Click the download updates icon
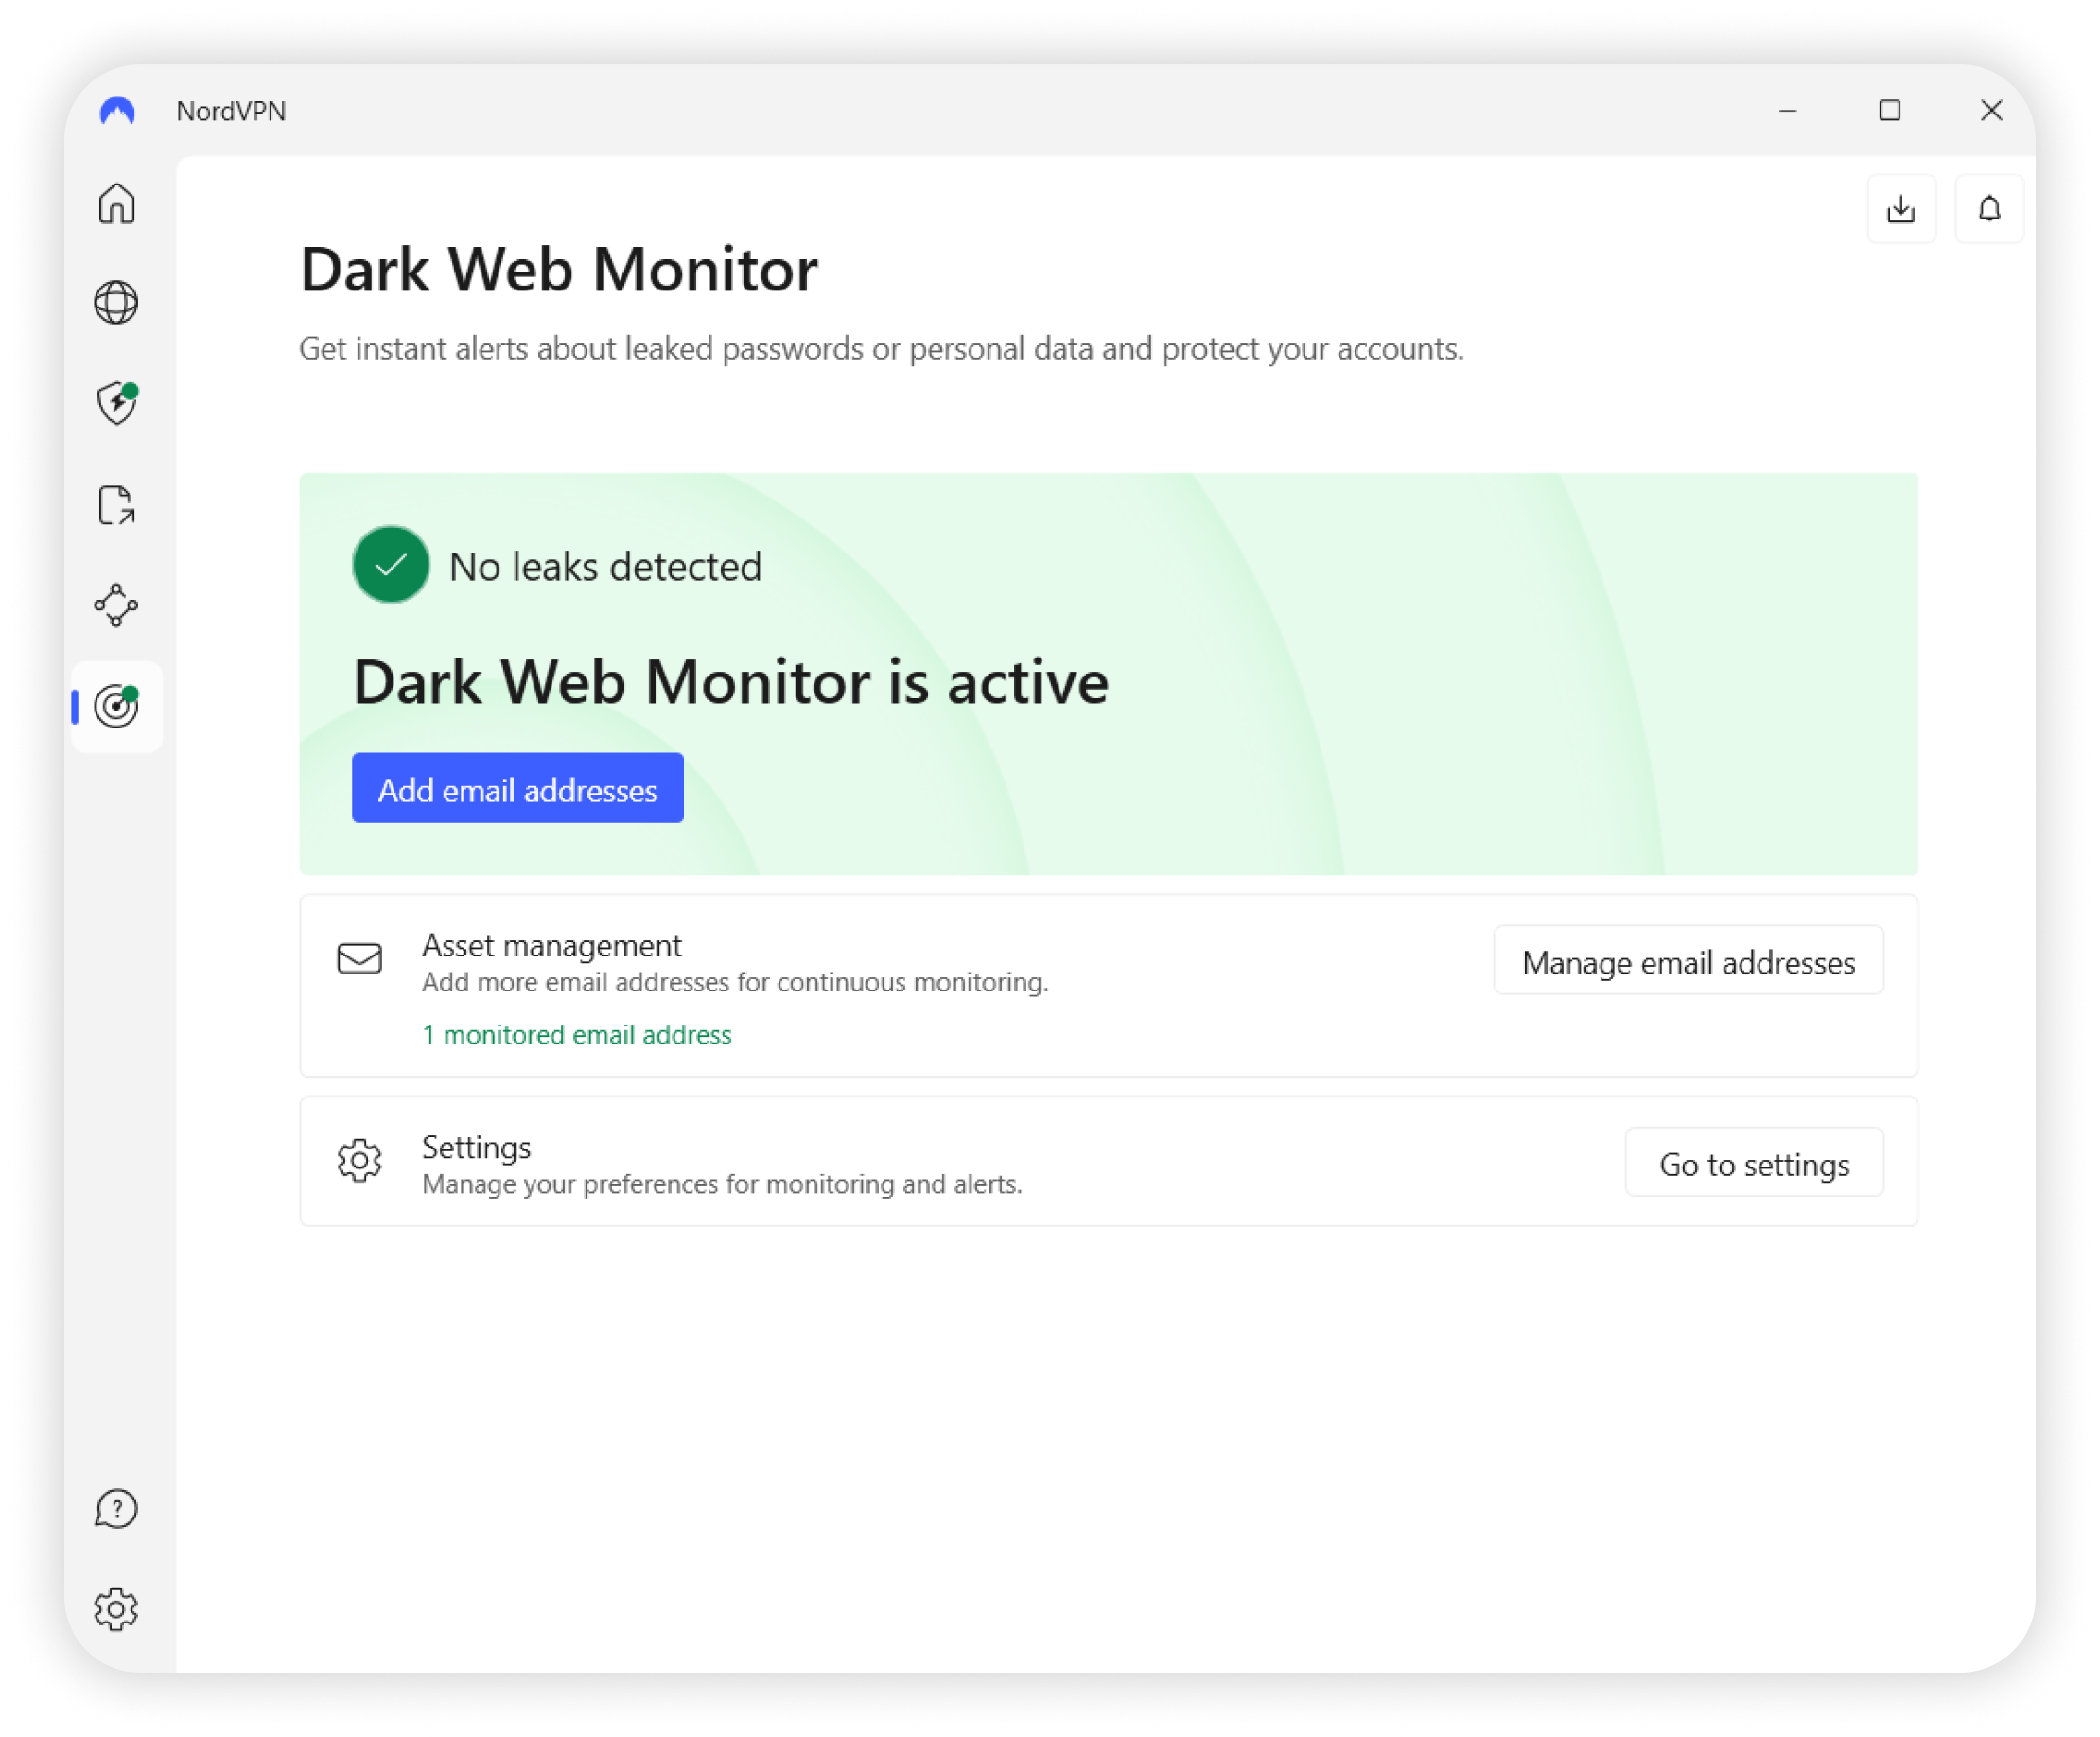Image resolution: width=2100 pixels, height=1737 pixels. click(1901, 209)
